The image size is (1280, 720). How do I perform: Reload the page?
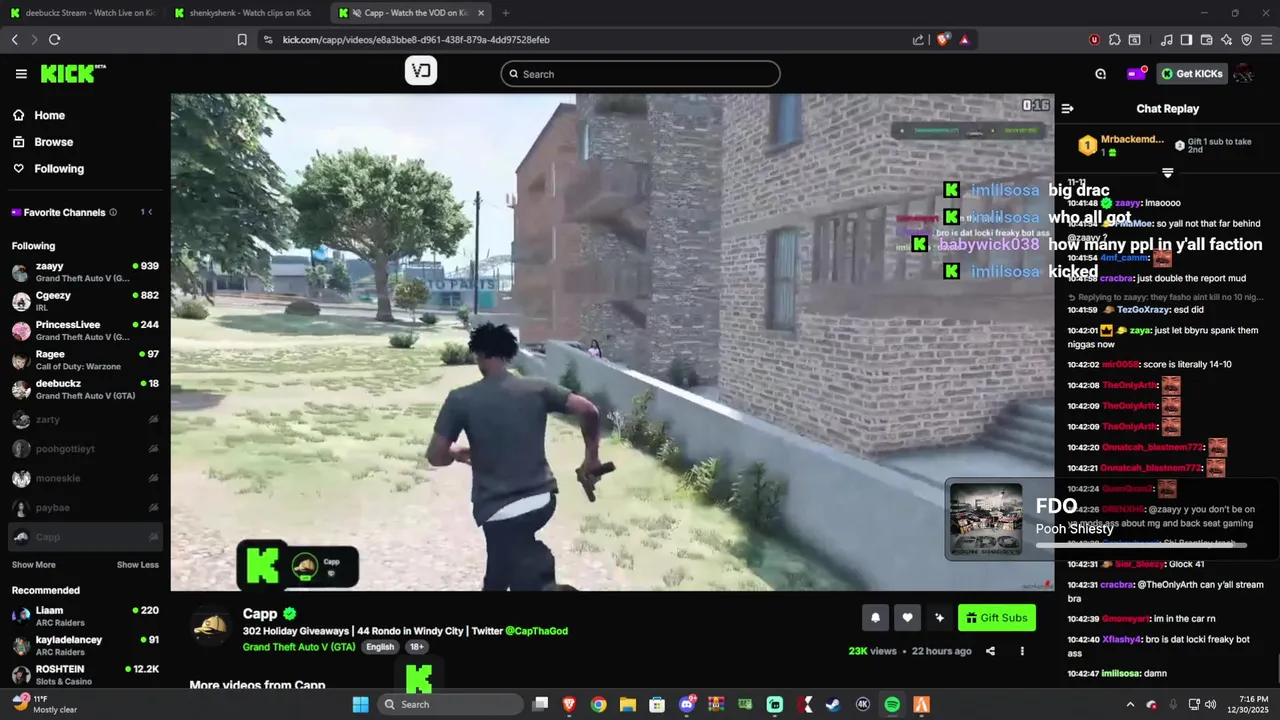(54, 40)
